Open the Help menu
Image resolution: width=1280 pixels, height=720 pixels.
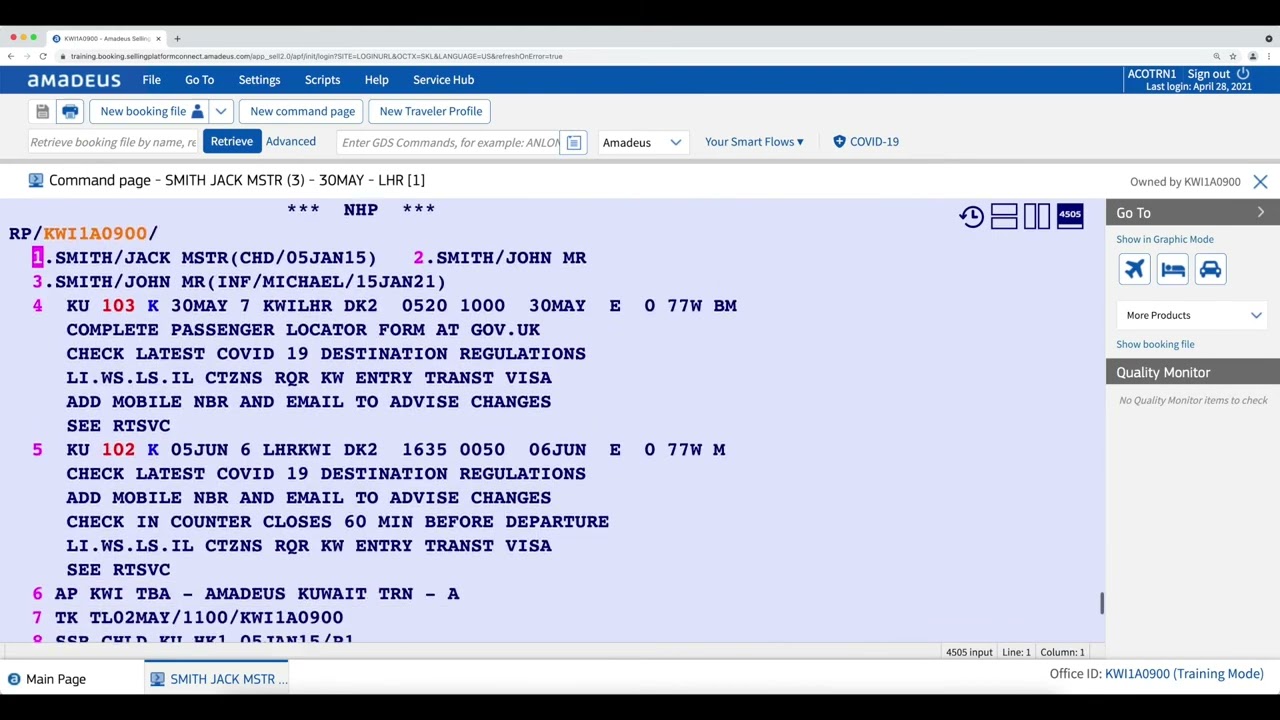pyautogui.click(x=376, y=80)
